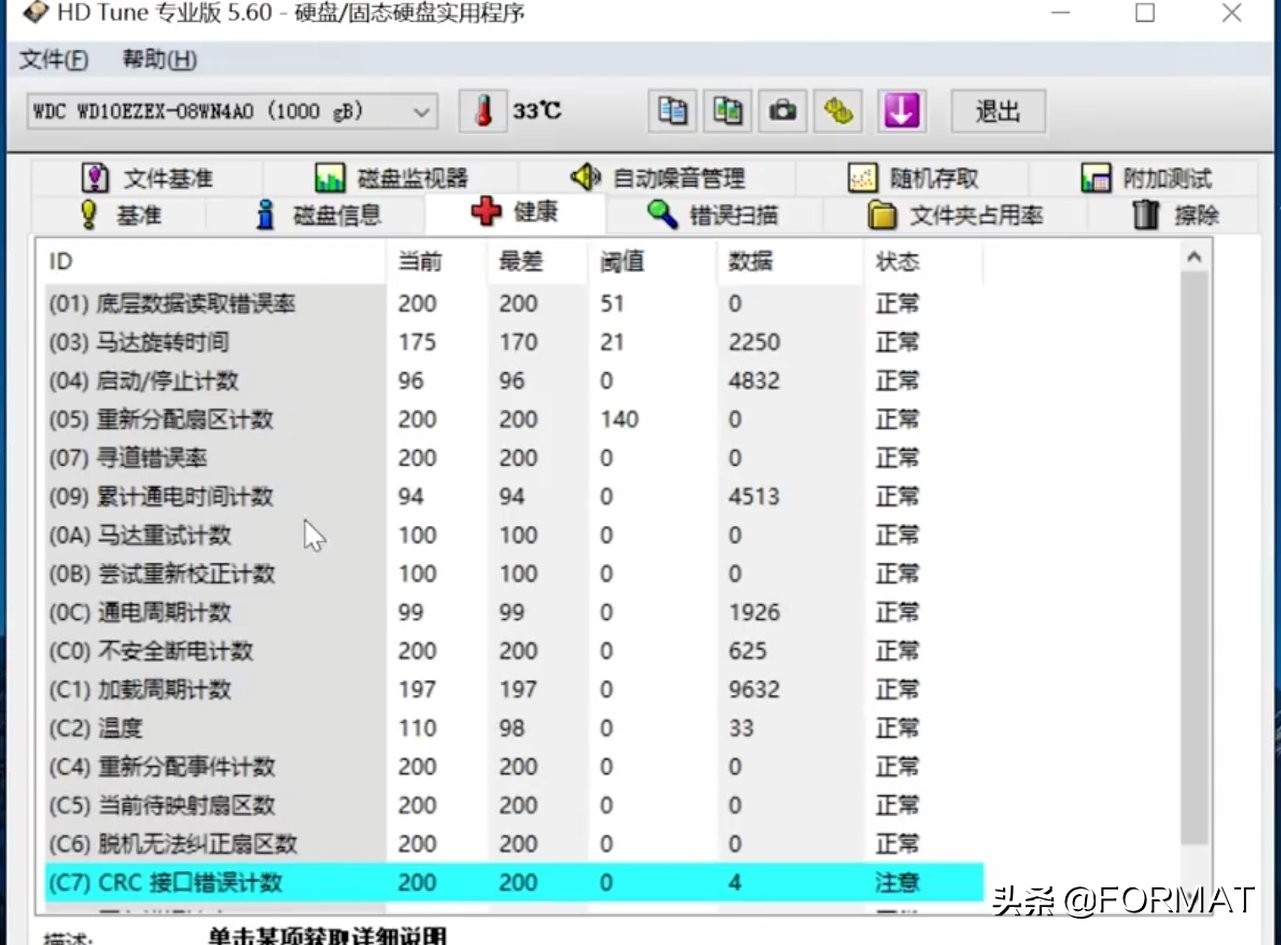Open the 文件(F) menu
The image size is (1281, 945).
pyautogui.click(x=52, y=60)
